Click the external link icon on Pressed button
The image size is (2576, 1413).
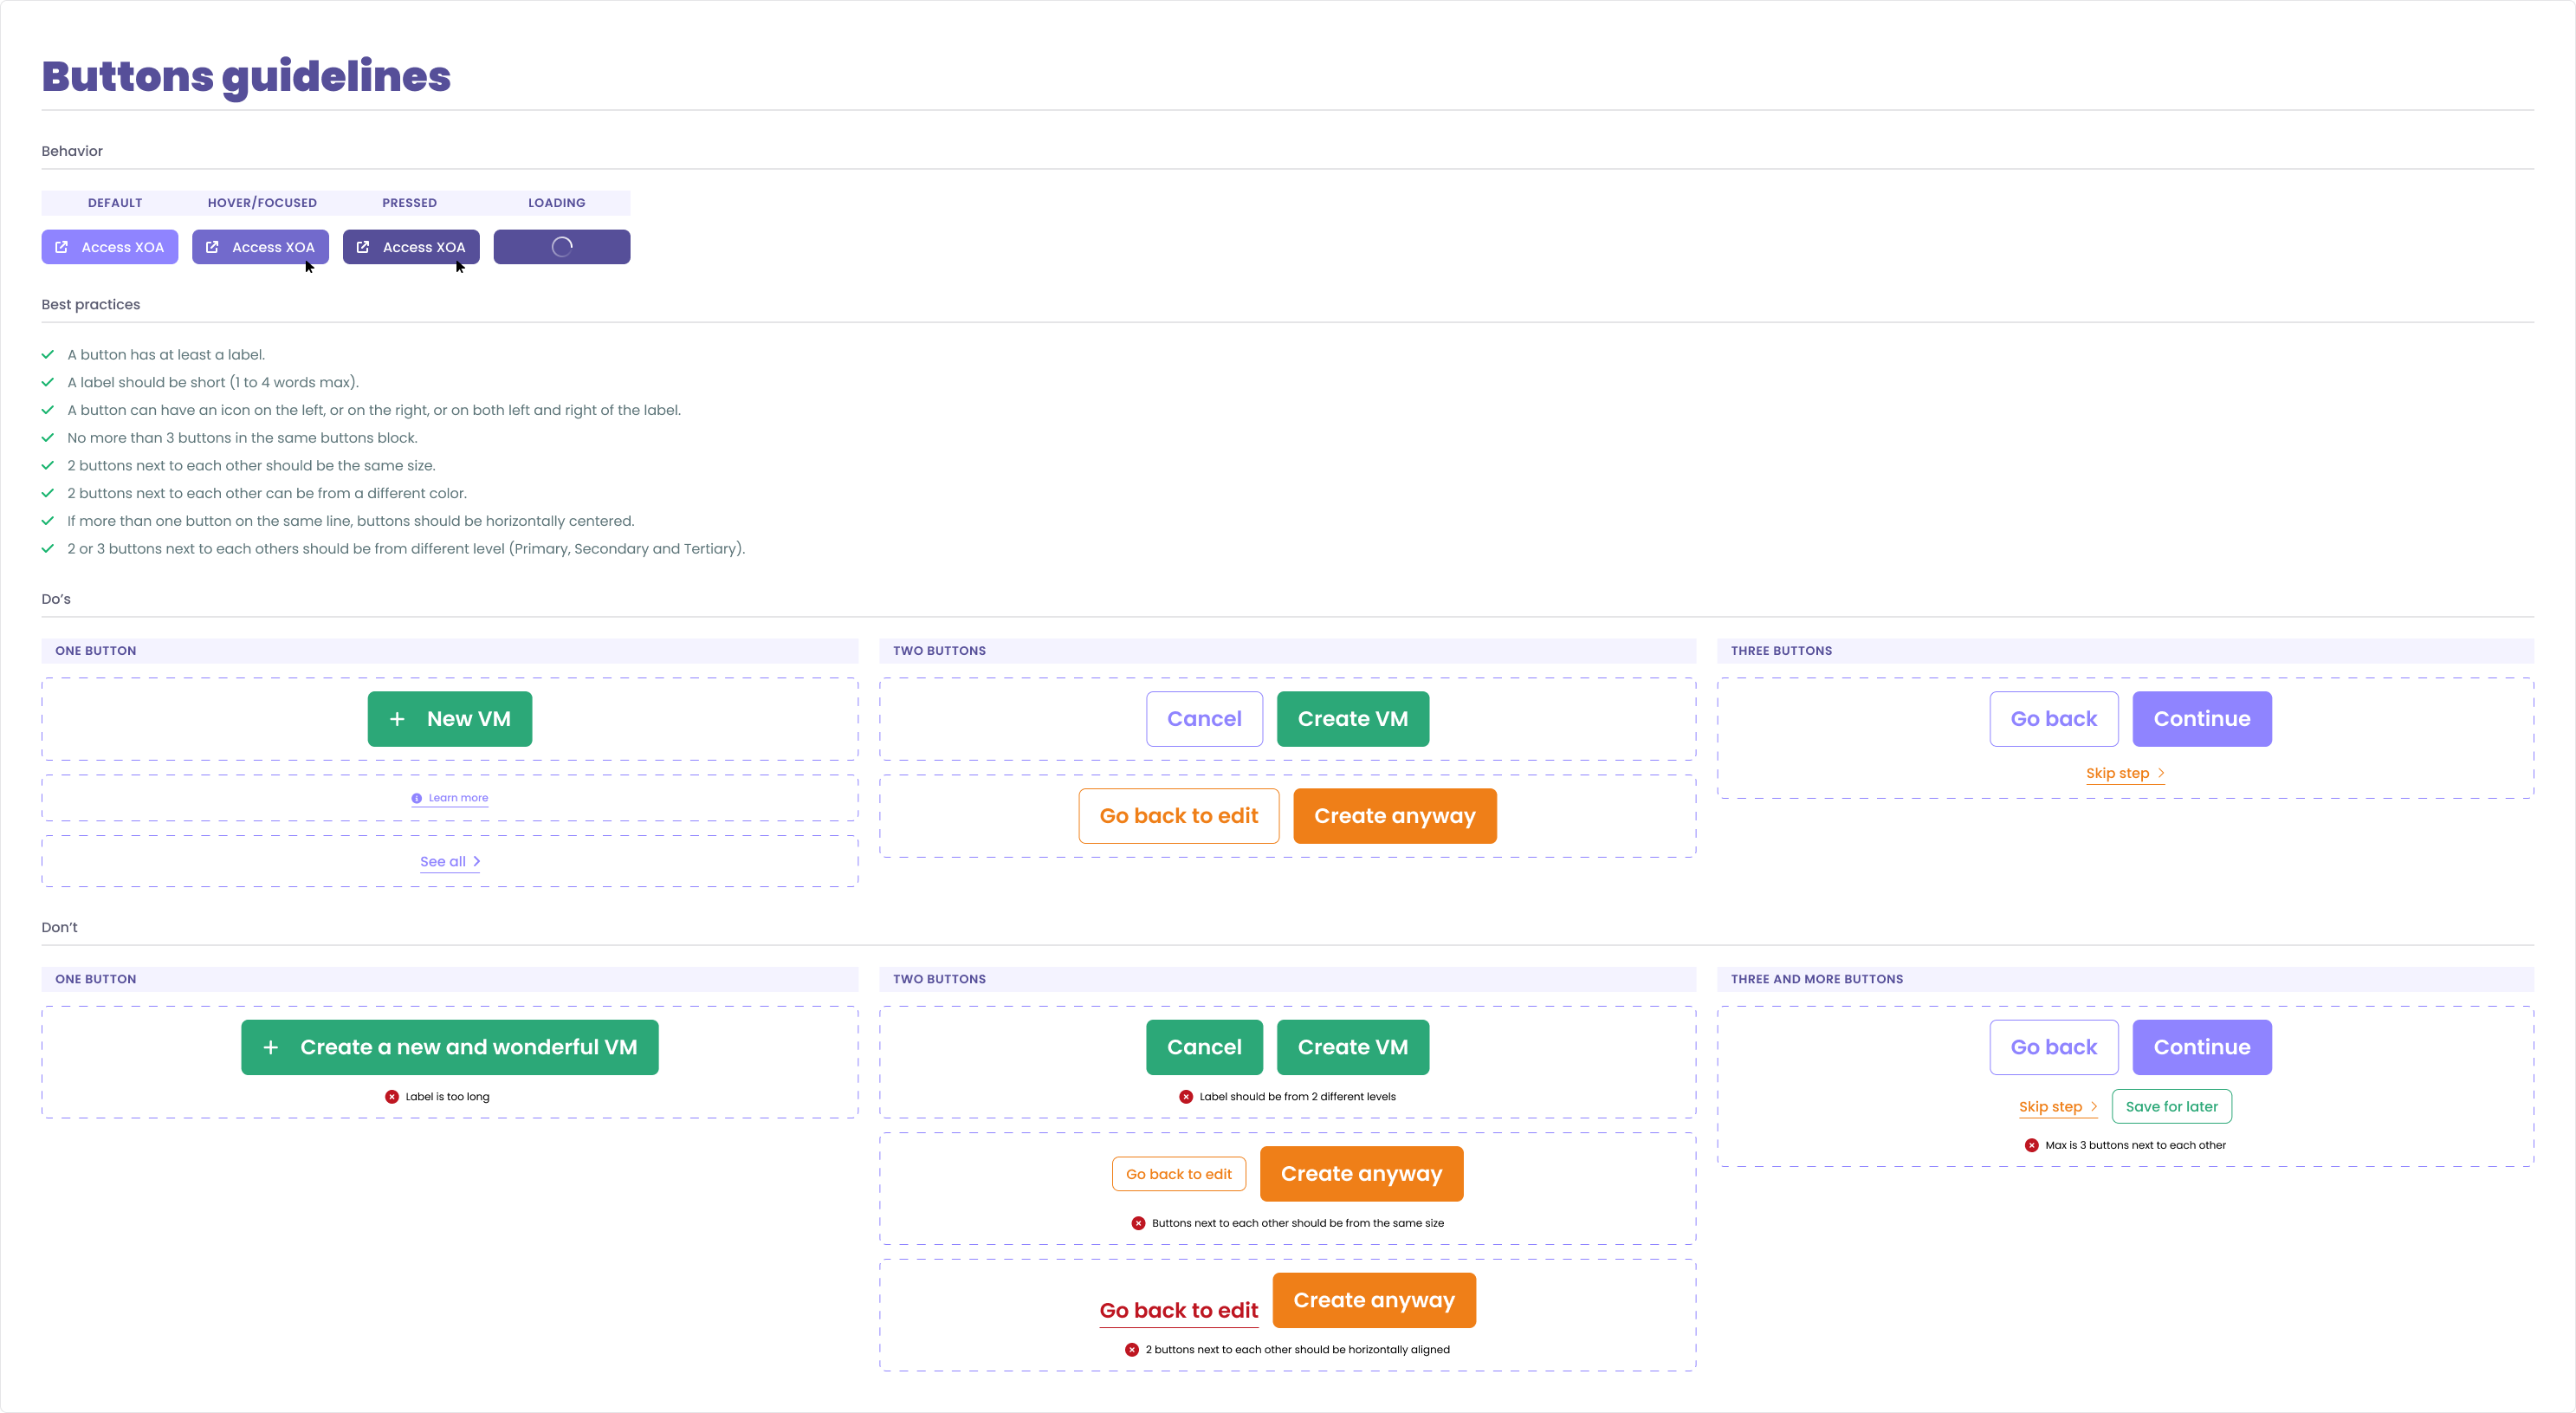pyautogui.click(x=364, y=245)
